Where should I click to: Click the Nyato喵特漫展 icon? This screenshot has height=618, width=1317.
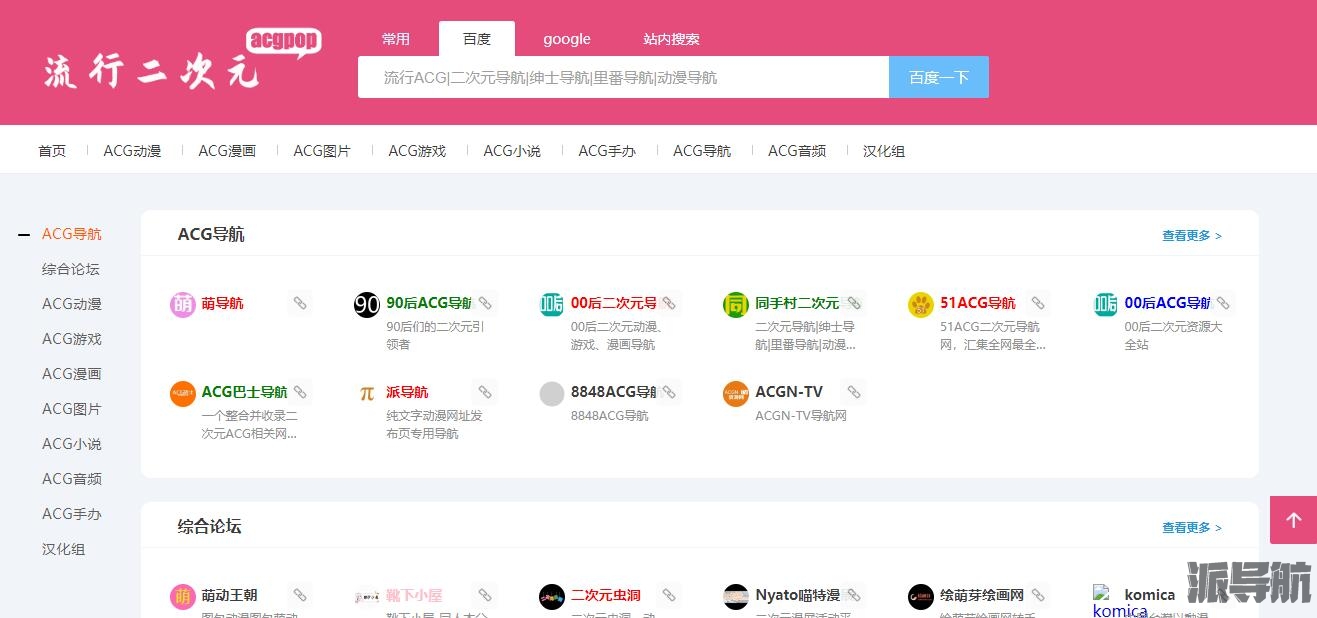pyautogui.click(x=736, y=597)
